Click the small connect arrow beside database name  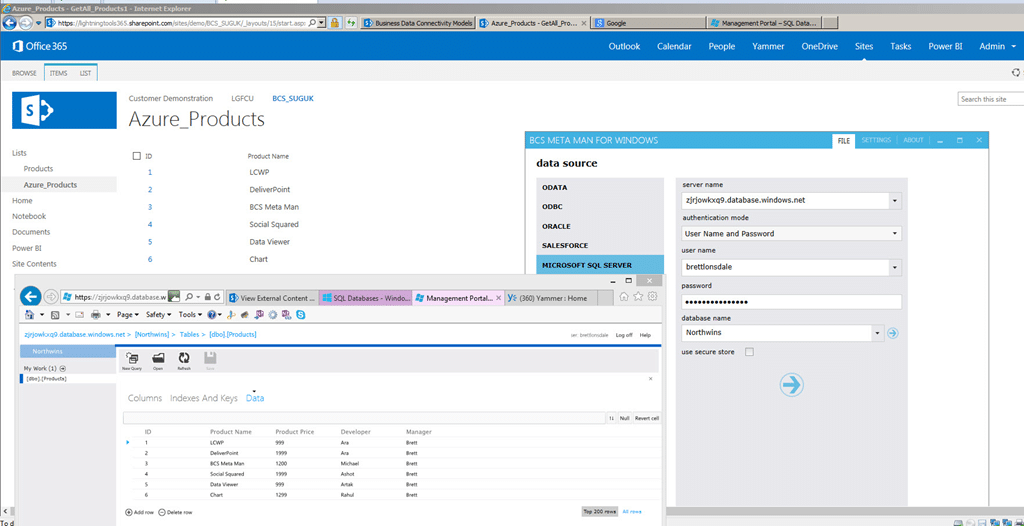coord(893,333)
